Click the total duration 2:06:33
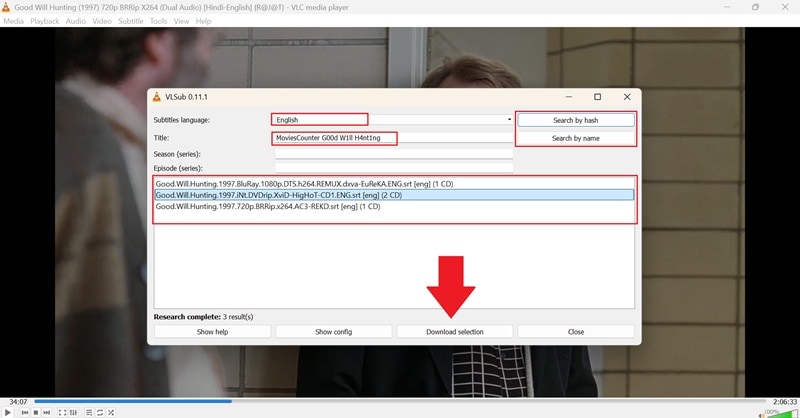 click(785, 402)
